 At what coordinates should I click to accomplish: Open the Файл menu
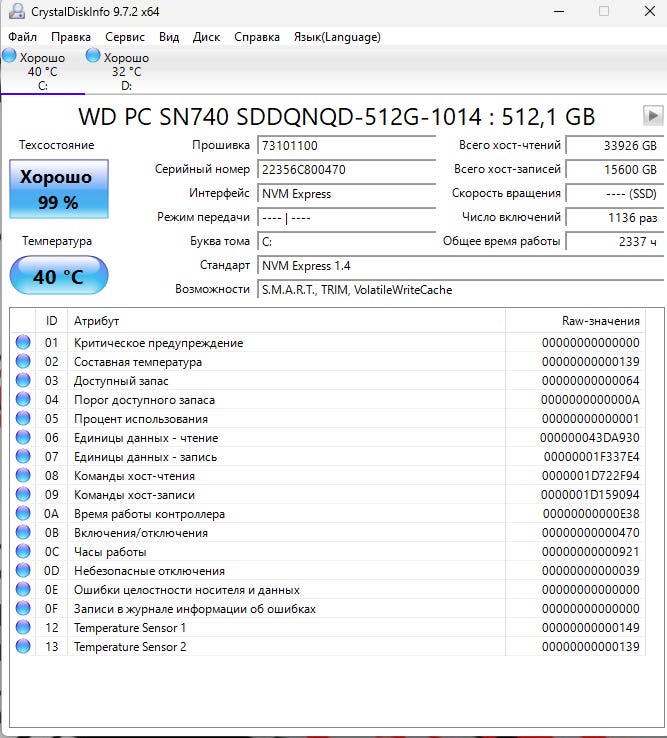[22, 37]
